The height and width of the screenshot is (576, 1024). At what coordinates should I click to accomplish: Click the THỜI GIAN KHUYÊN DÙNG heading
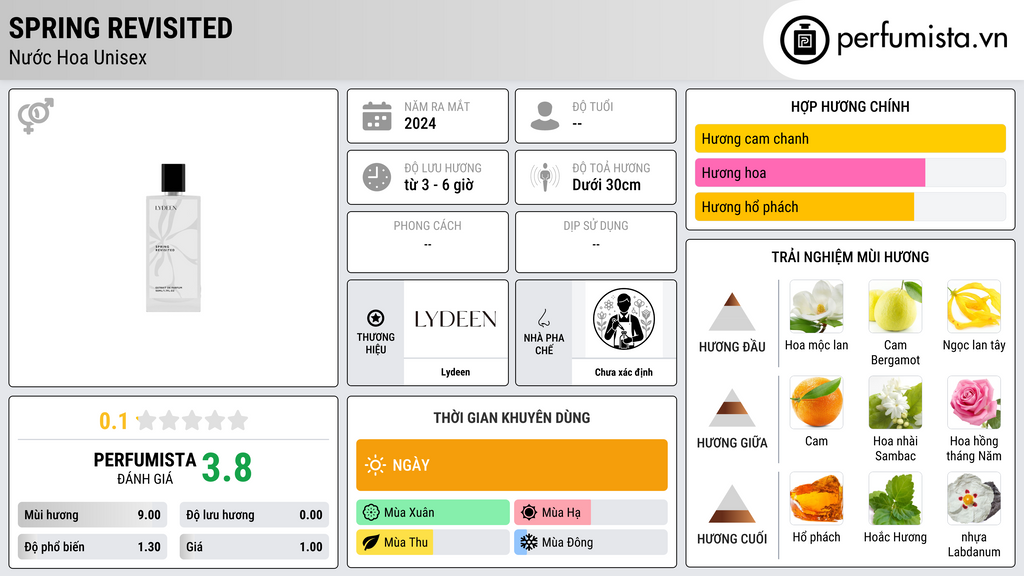(512, 417)
